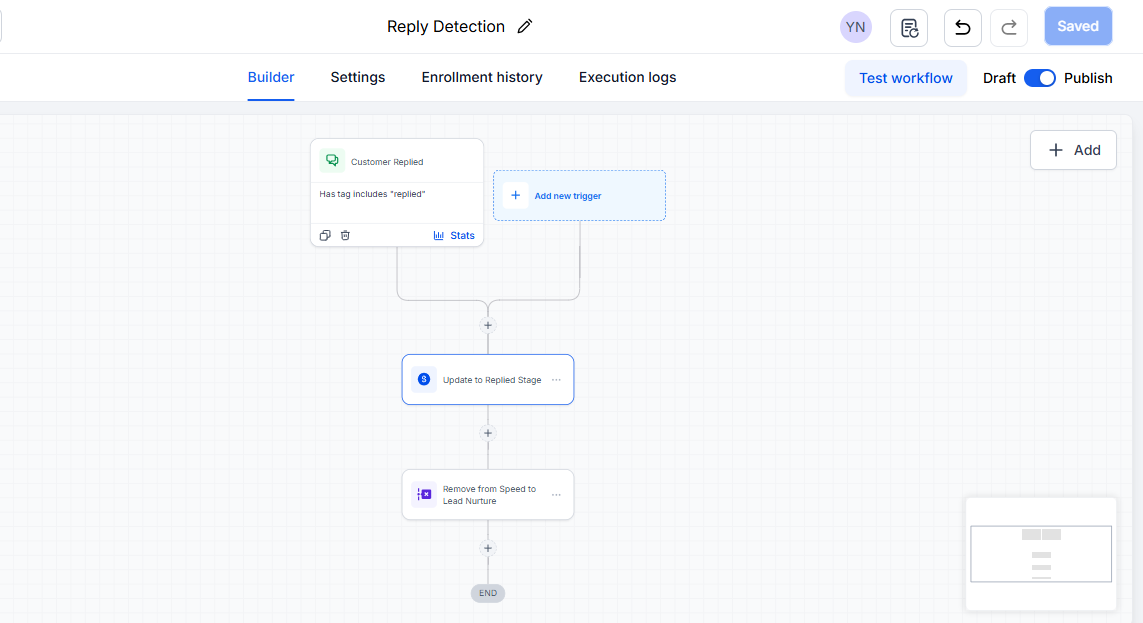Click the canvas minimap thumbnail

[x=1041, y=554]
